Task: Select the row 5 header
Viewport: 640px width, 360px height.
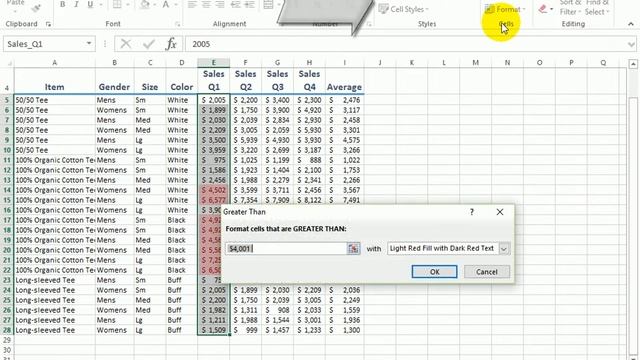Action: (7, 100)
